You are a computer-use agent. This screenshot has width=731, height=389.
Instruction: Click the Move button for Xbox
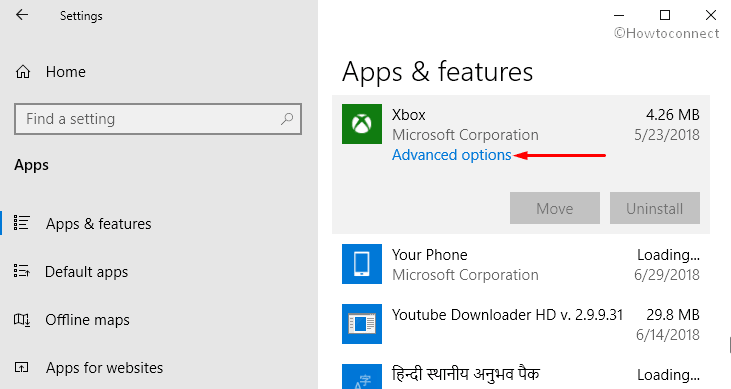point(555,208)
